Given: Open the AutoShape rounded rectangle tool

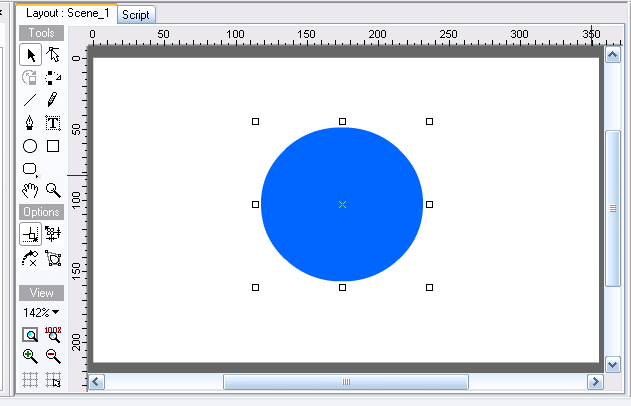Looking at the screenshot, I should coord(31,169).
